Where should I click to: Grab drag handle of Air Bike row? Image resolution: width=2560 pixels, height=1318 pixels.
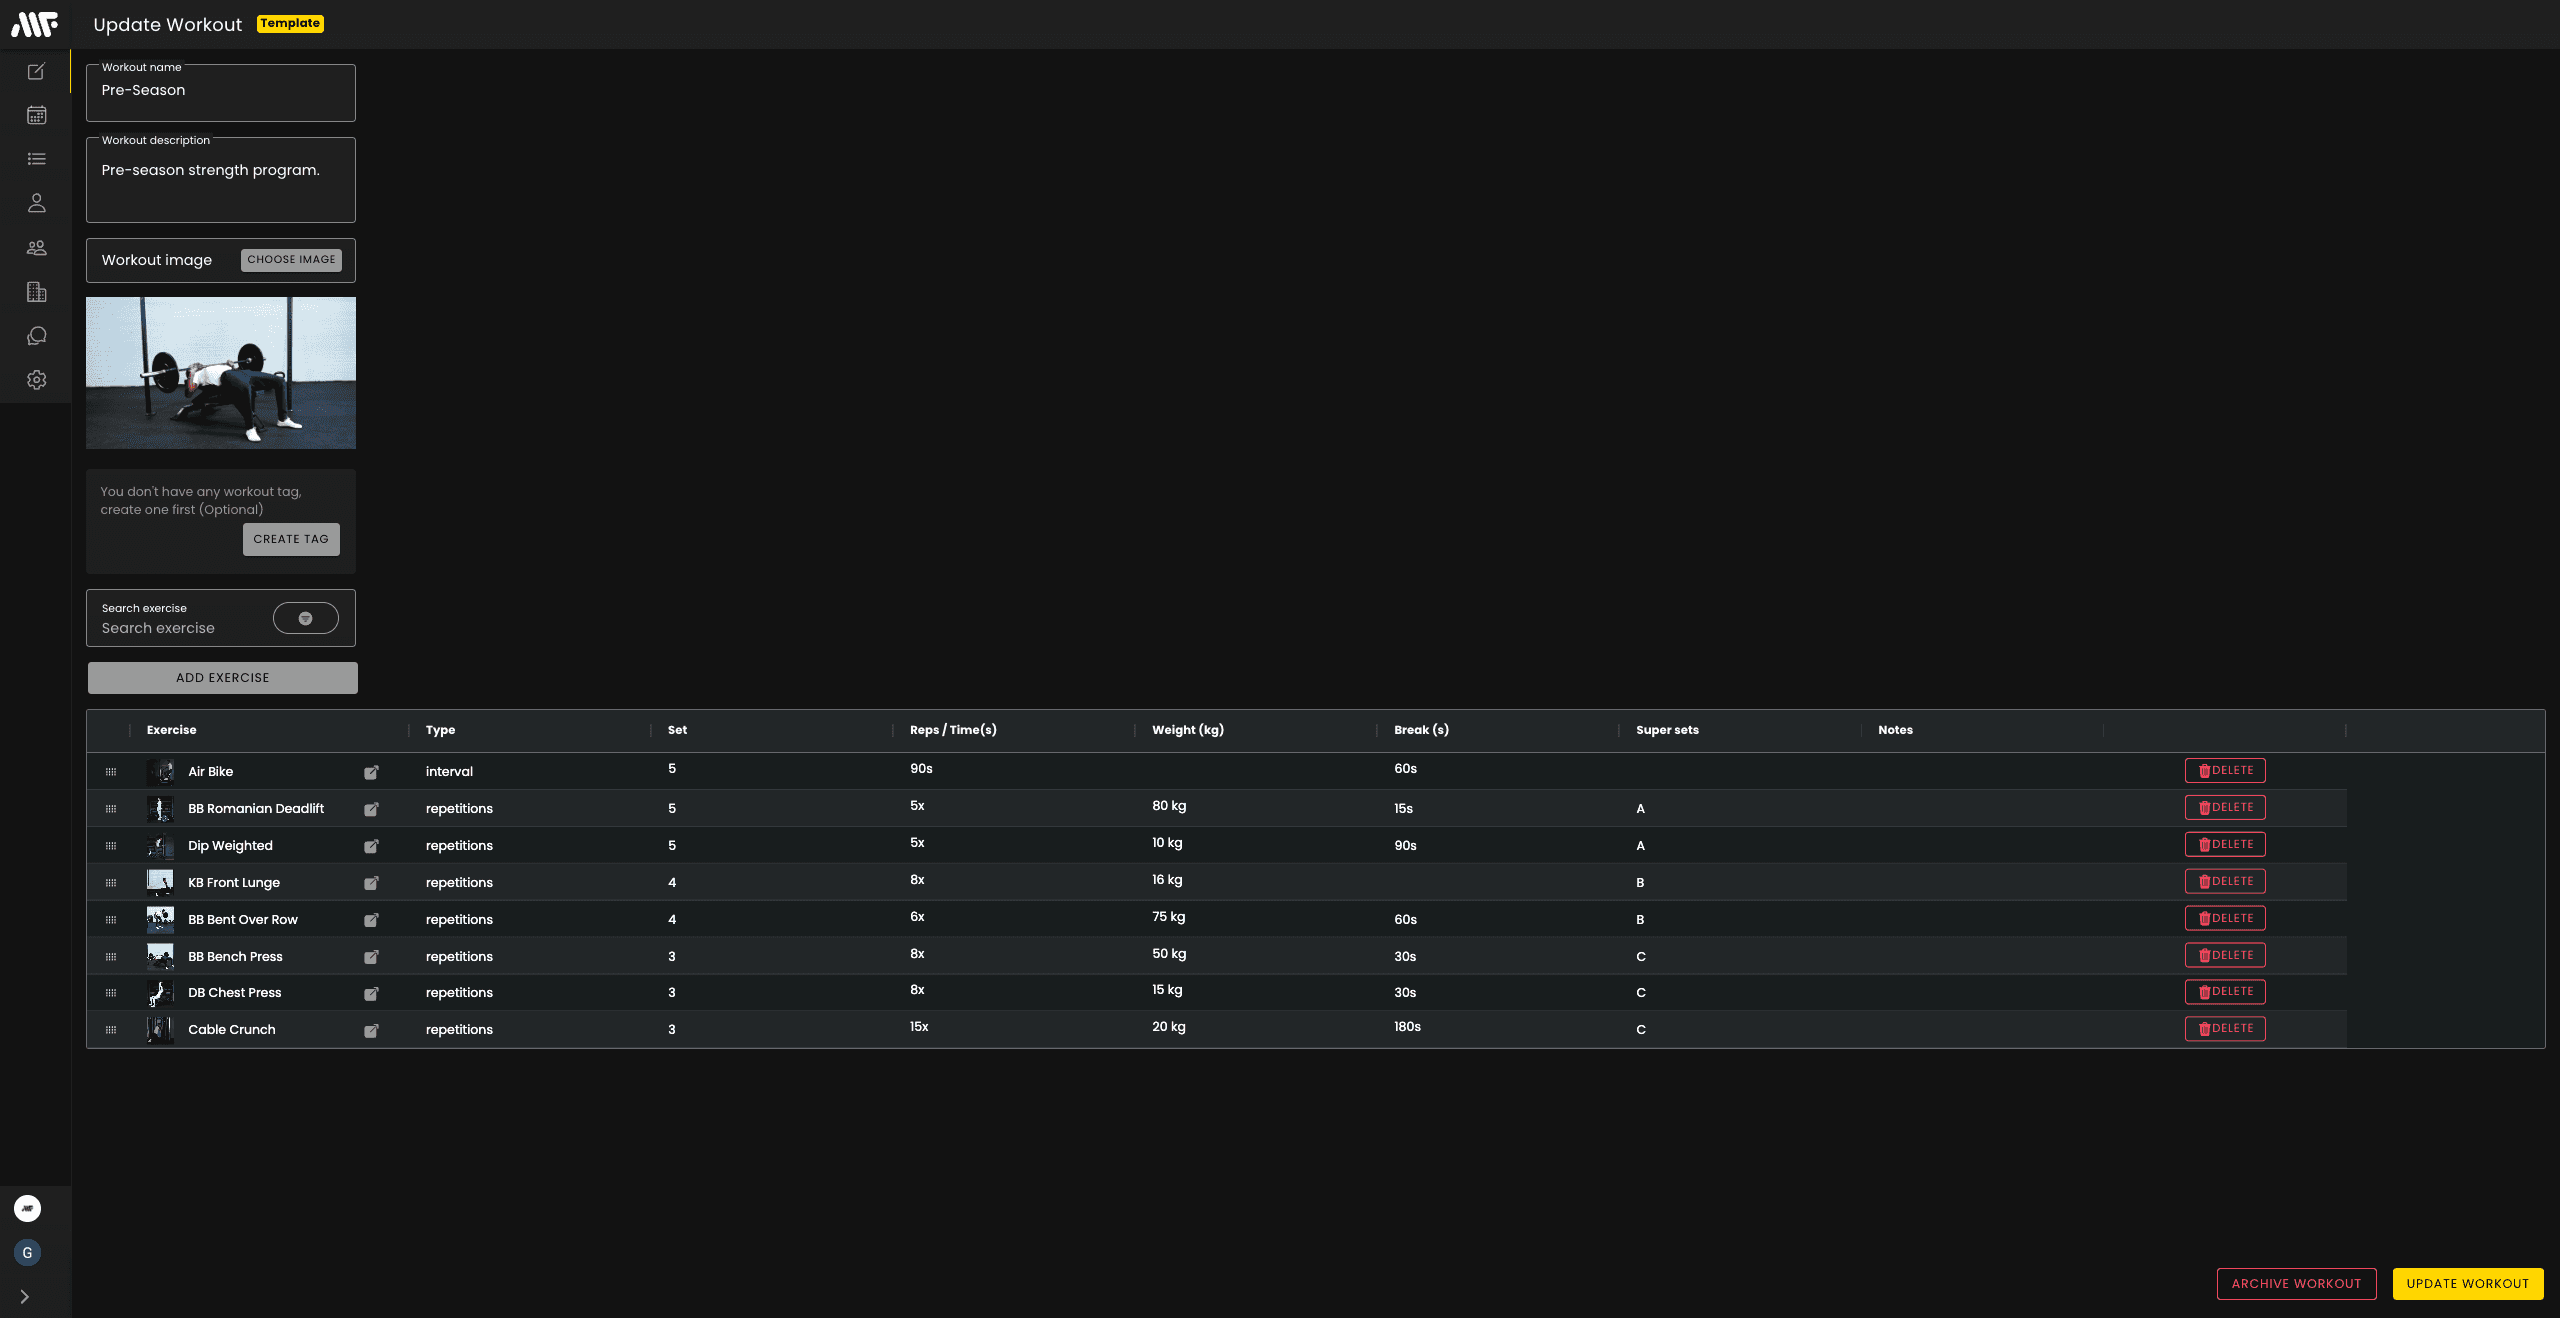coord(111,772)
